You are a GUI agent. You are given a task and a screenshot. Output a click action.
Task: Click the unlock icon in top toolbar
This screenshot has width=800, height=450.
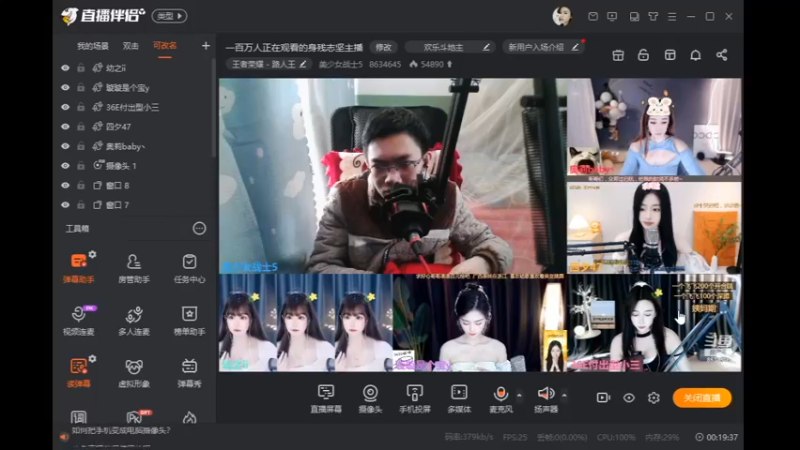coord(643,55)
